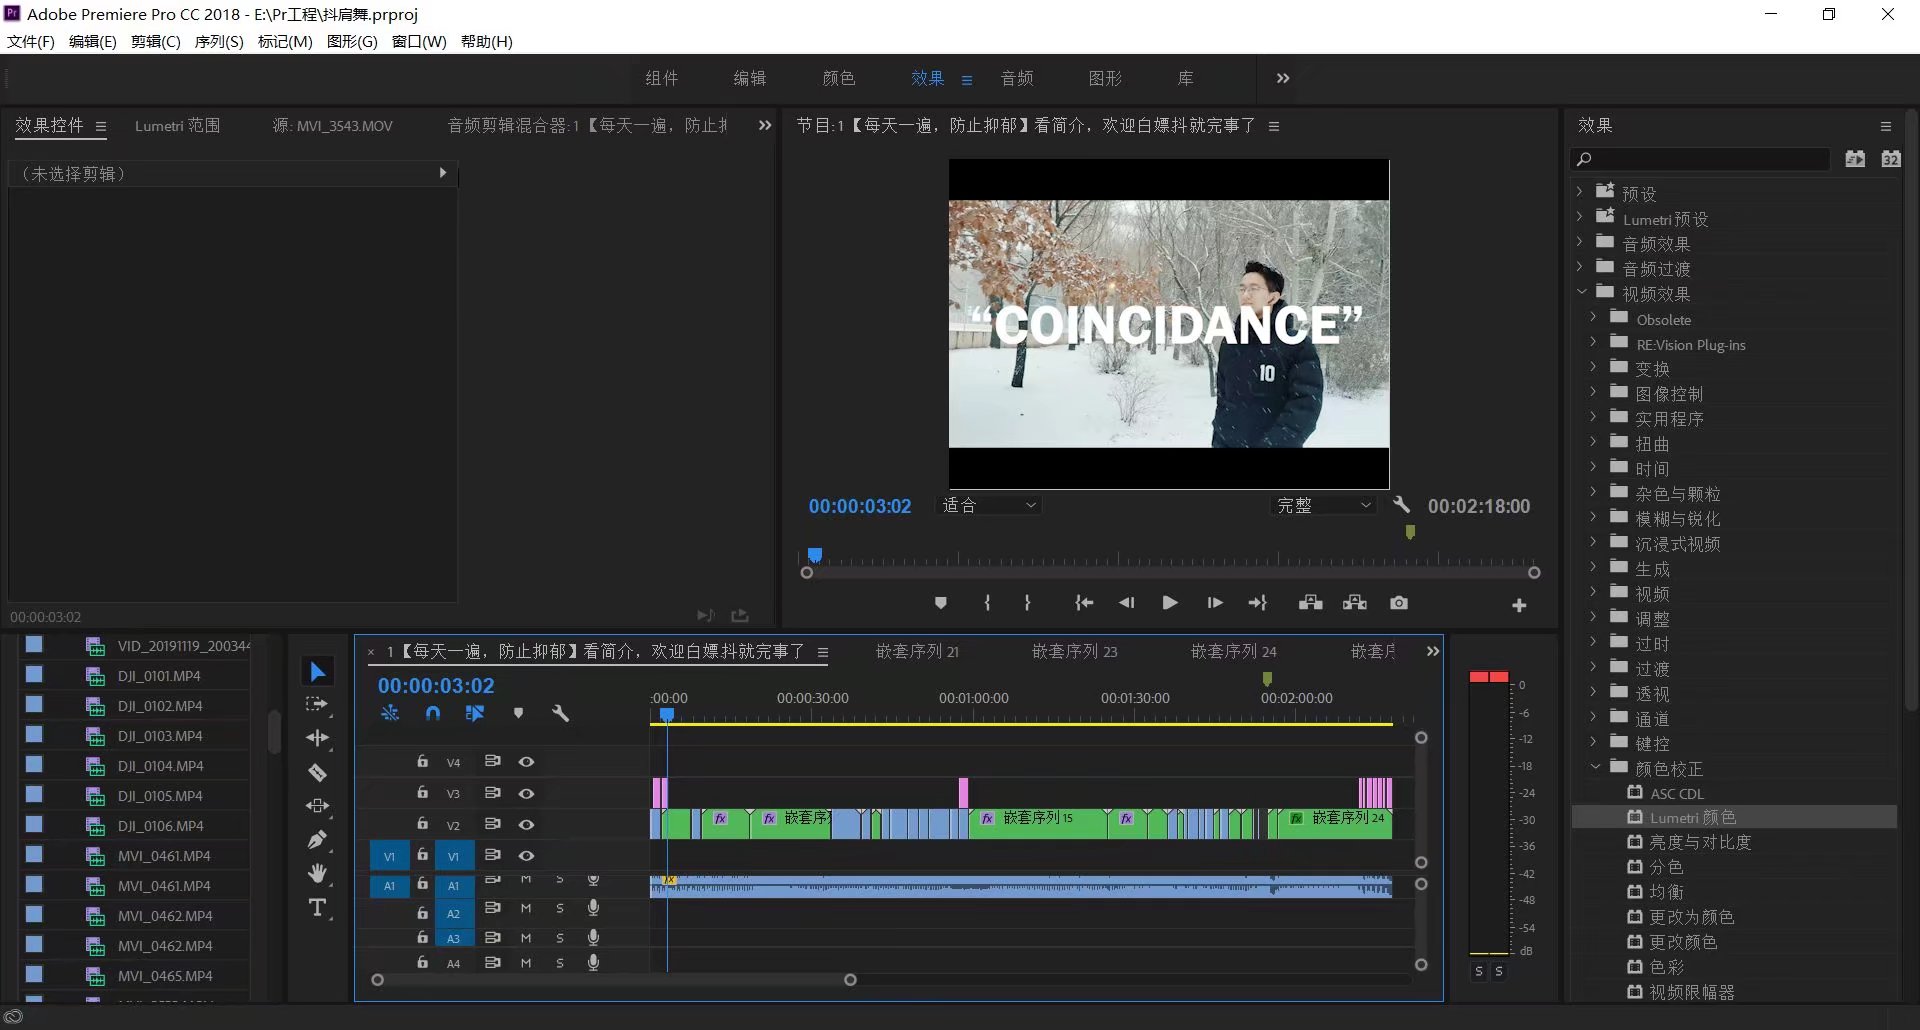Expand the 模糊与锐化 folder
This screenshot has width=1920, height=1030.
pyautogui.click(x=1594, y=516)
